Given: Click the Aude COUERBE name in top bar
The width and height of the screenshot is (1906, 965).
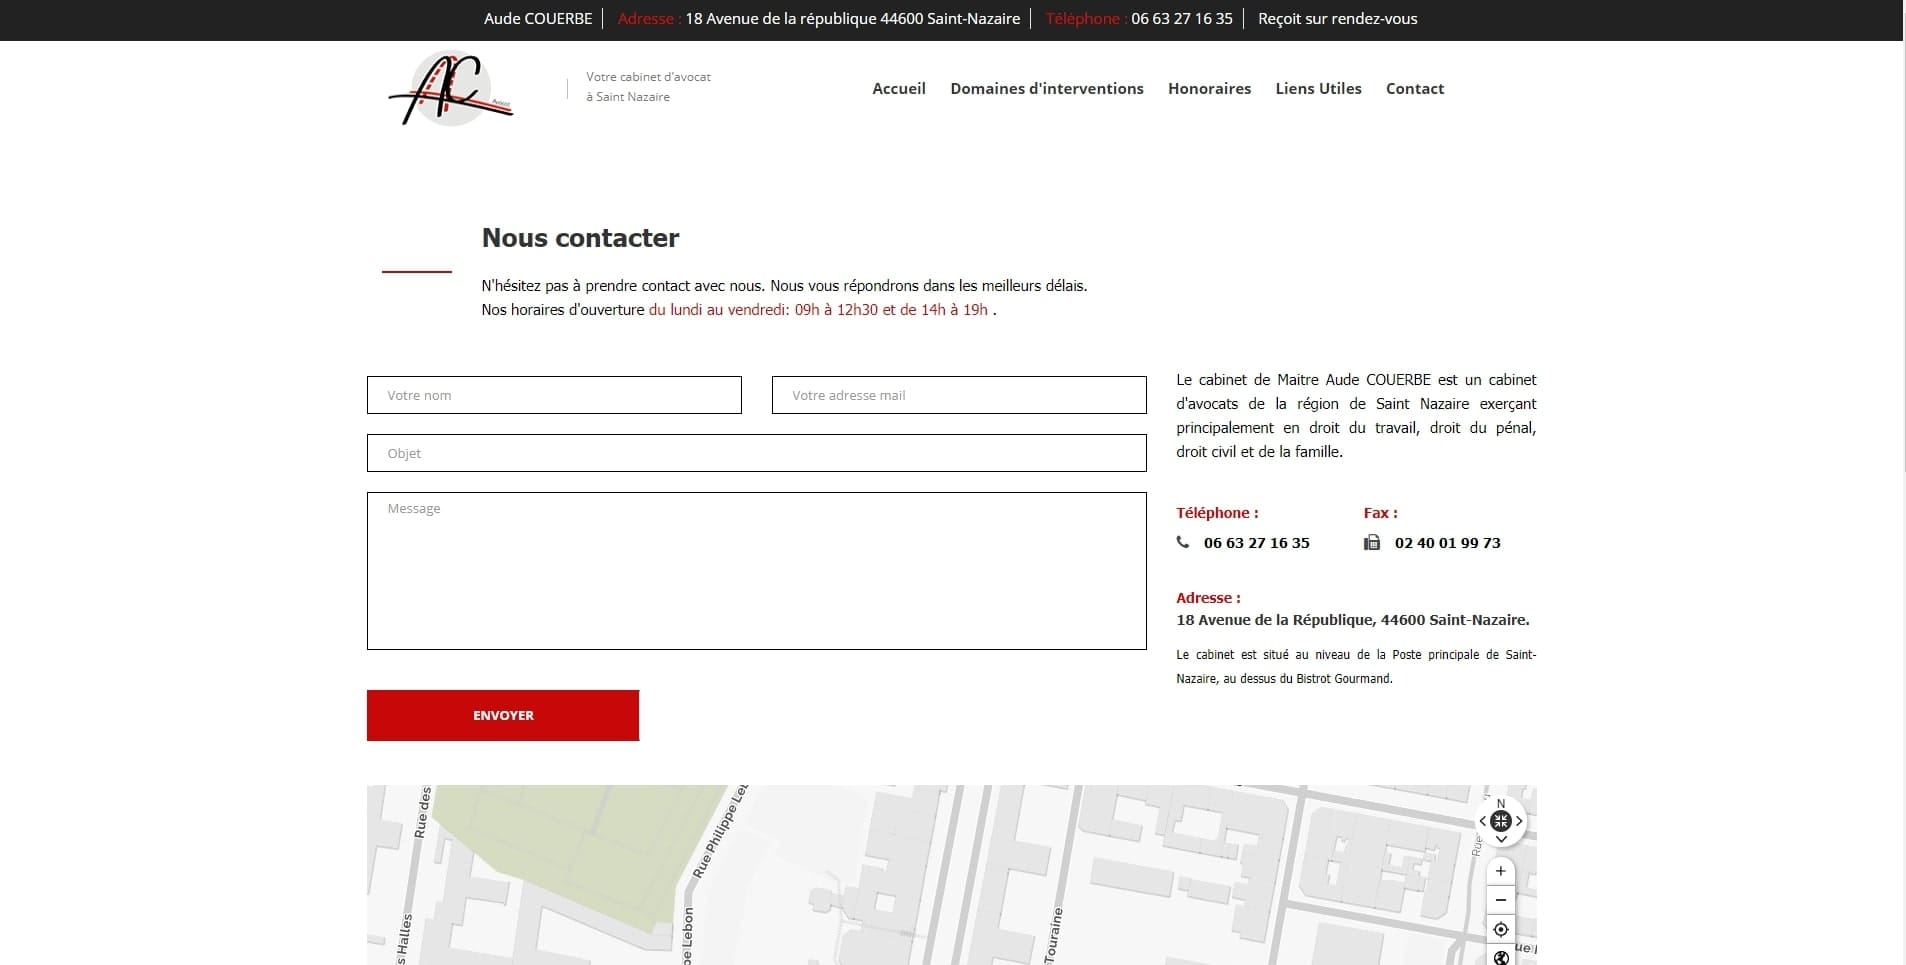Looking at the screenshot, I should [x=538, y=19].
